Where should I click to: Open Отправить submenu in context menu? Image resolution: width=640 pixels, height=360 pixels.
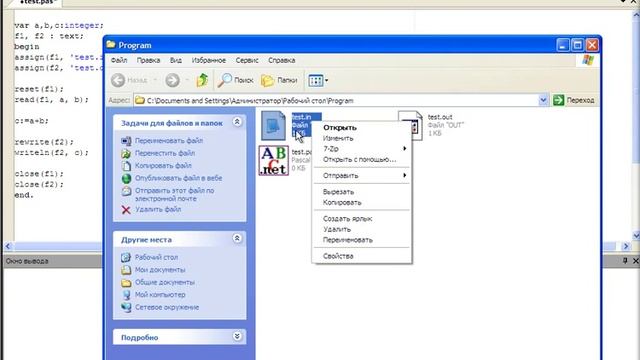[x=362, y=176]
